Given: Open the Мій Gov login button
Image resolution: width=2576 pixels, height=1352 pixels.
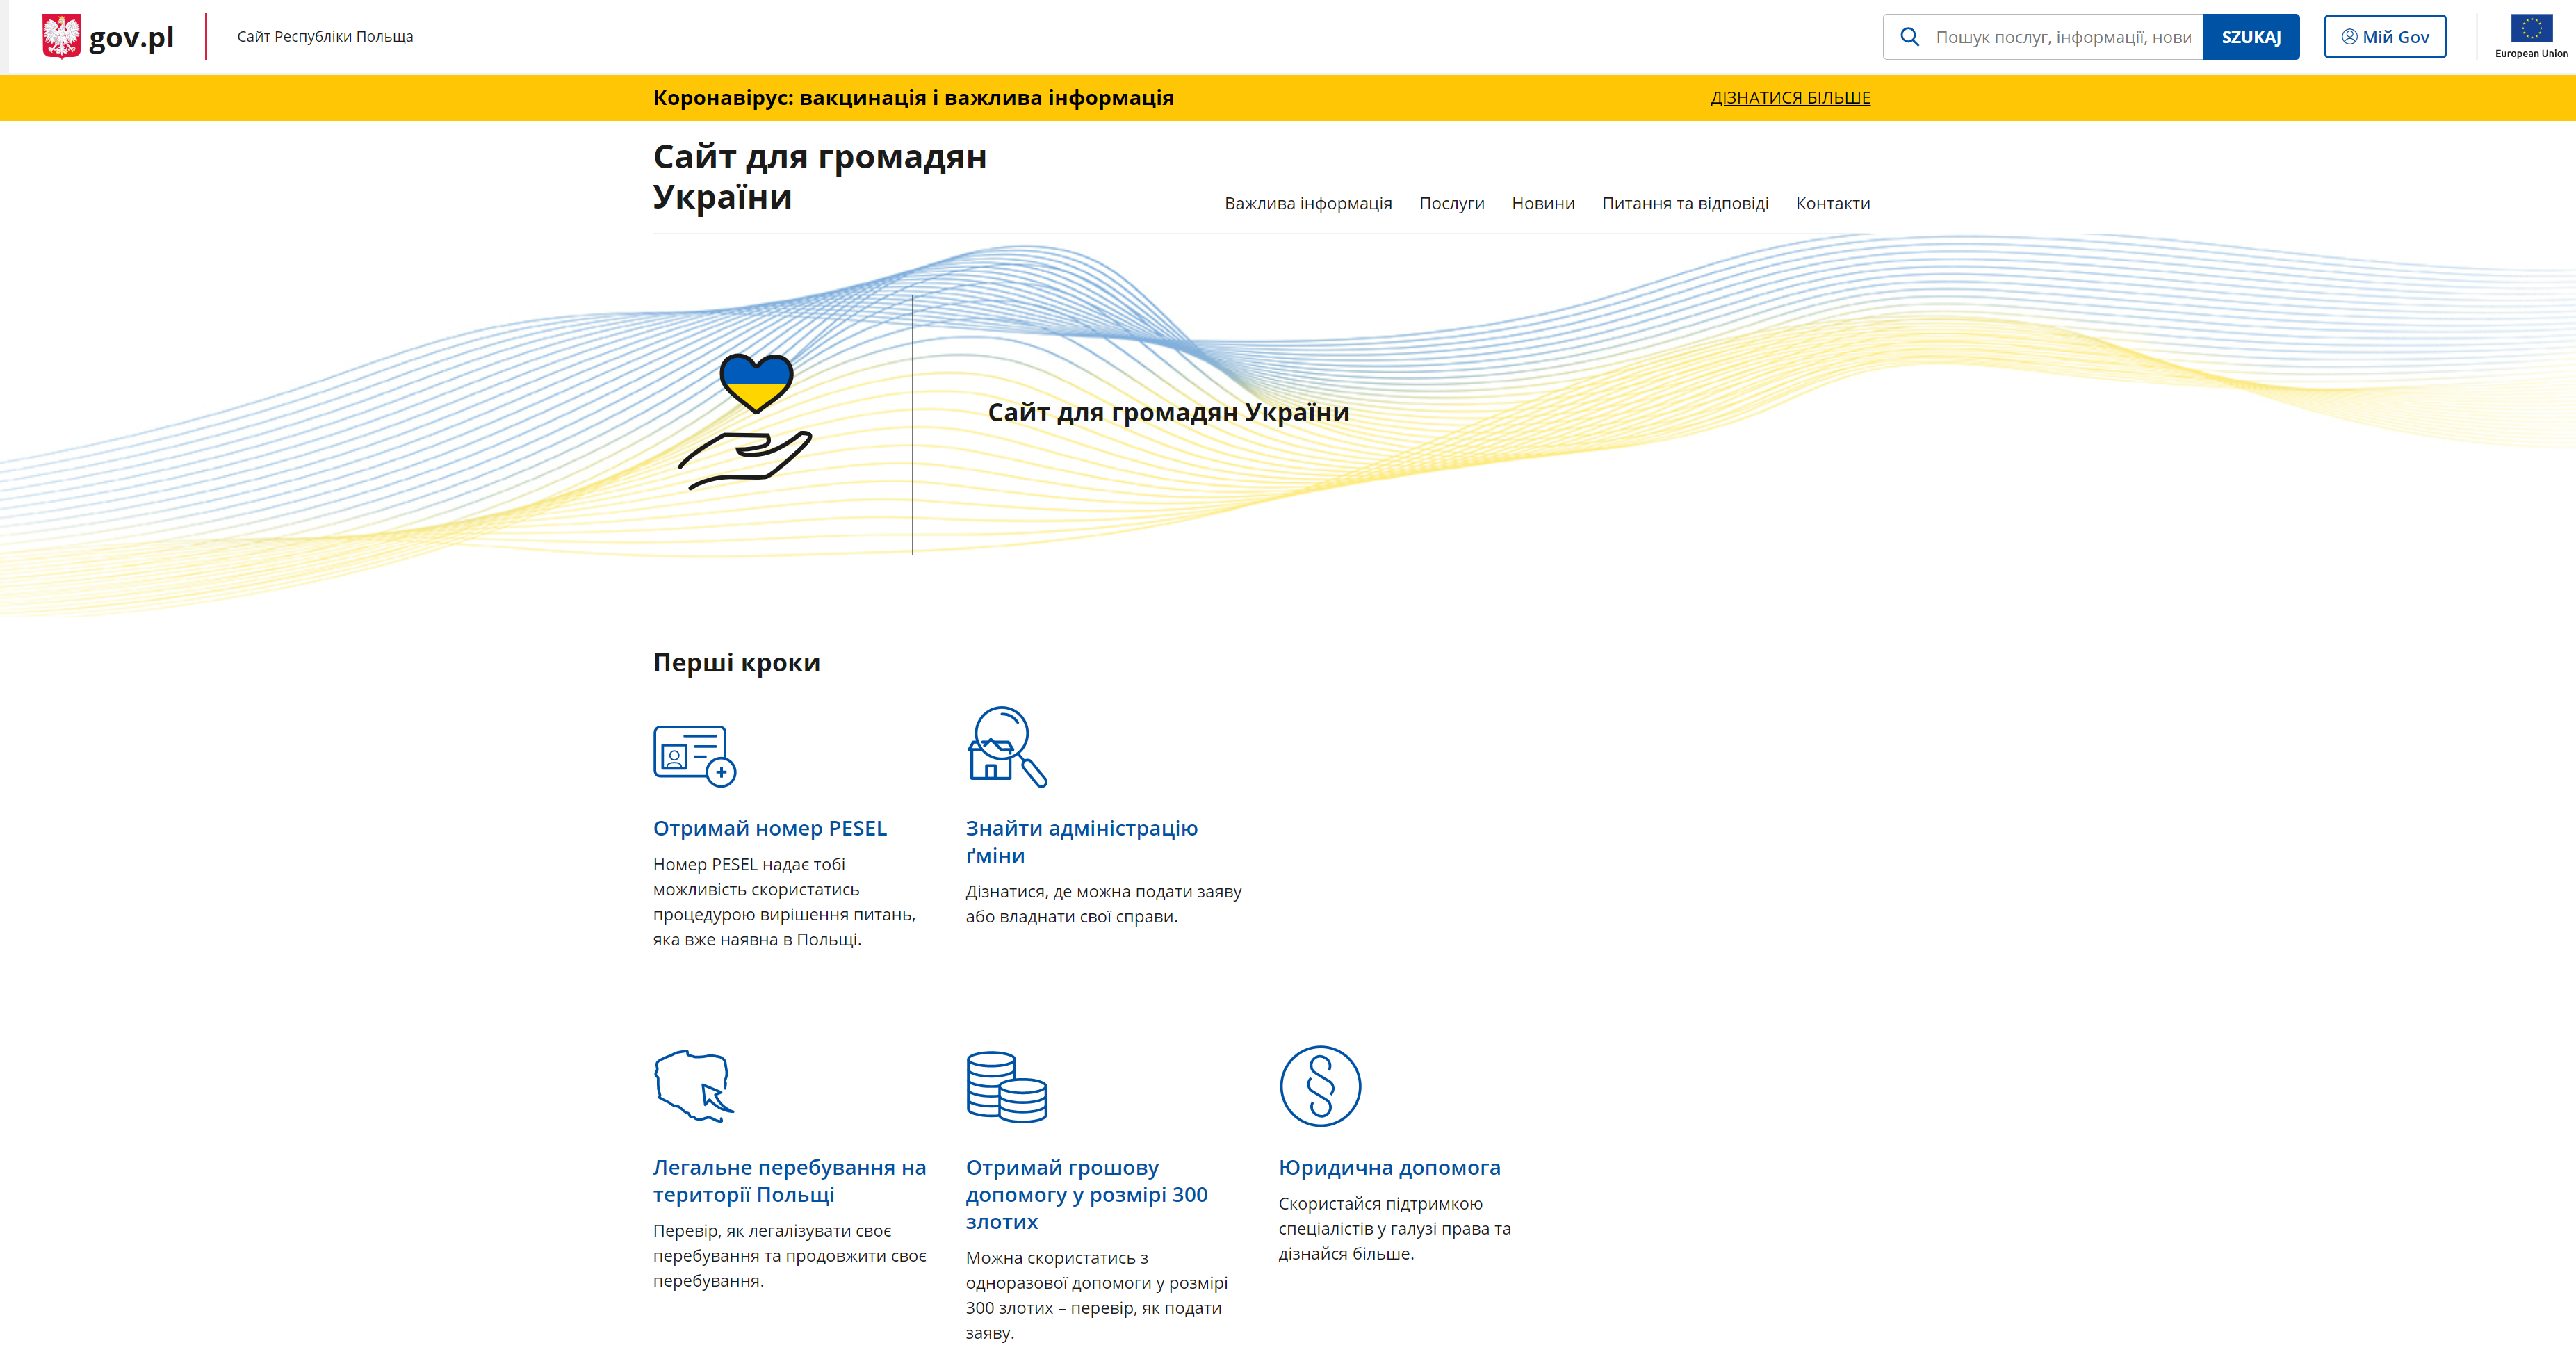Looking at the screenshot, I should click(2384, 37).
